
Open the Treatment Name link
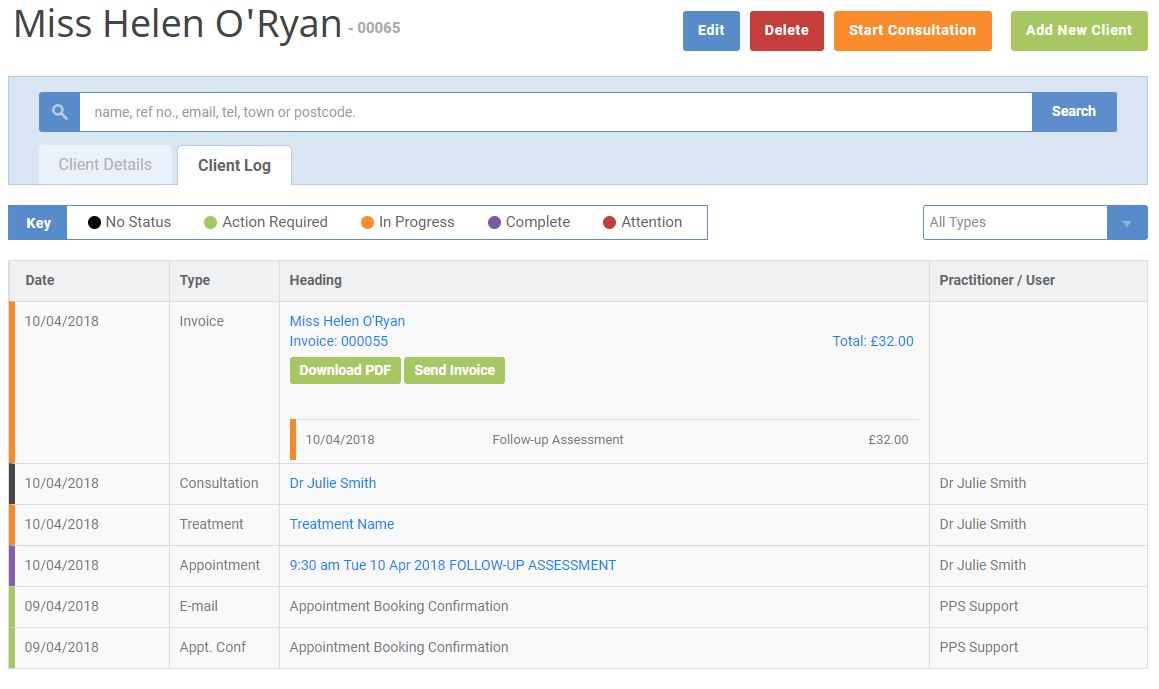click(x=341, y=524)
